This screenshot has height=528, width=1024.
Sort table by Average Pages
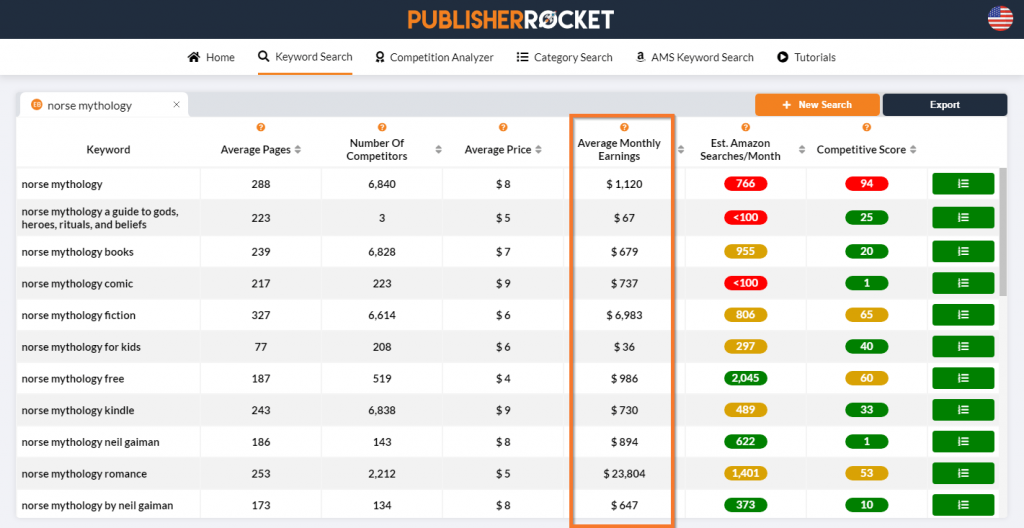(x=298, y=150)
